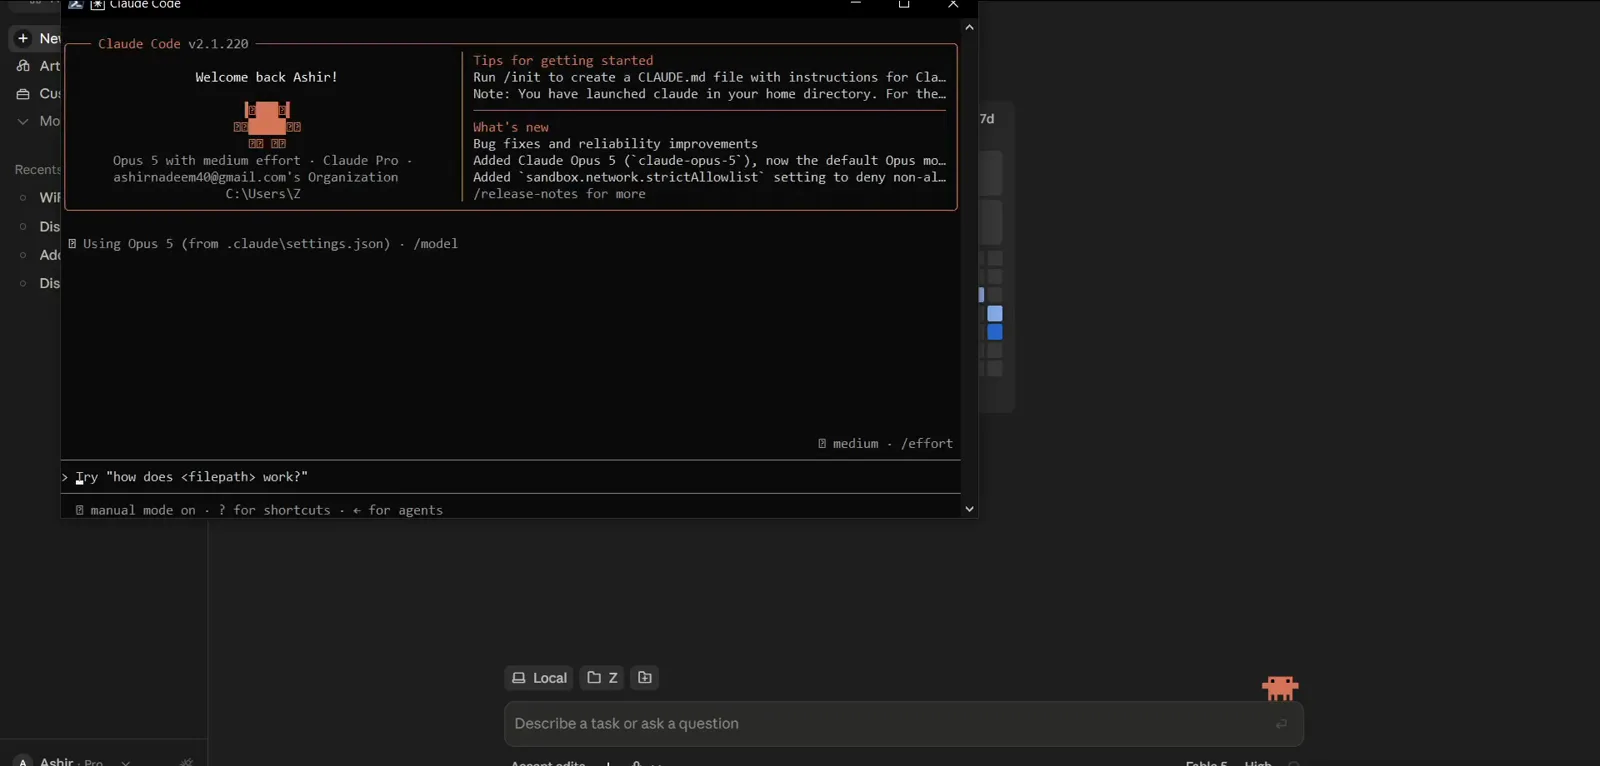Click the send arrow in the task field
This screenshot has width=1600, height=766.
(x=1281, y=724)
